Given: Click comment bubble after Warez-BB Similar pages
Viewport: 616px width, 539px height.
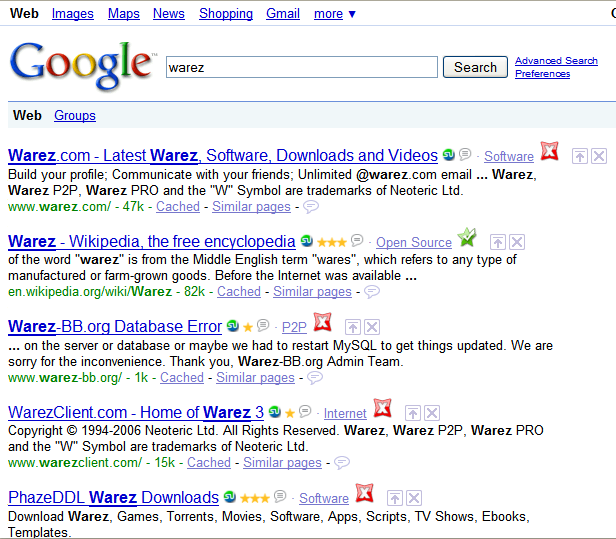Looking at the screenshot, I should click(315, 378).
